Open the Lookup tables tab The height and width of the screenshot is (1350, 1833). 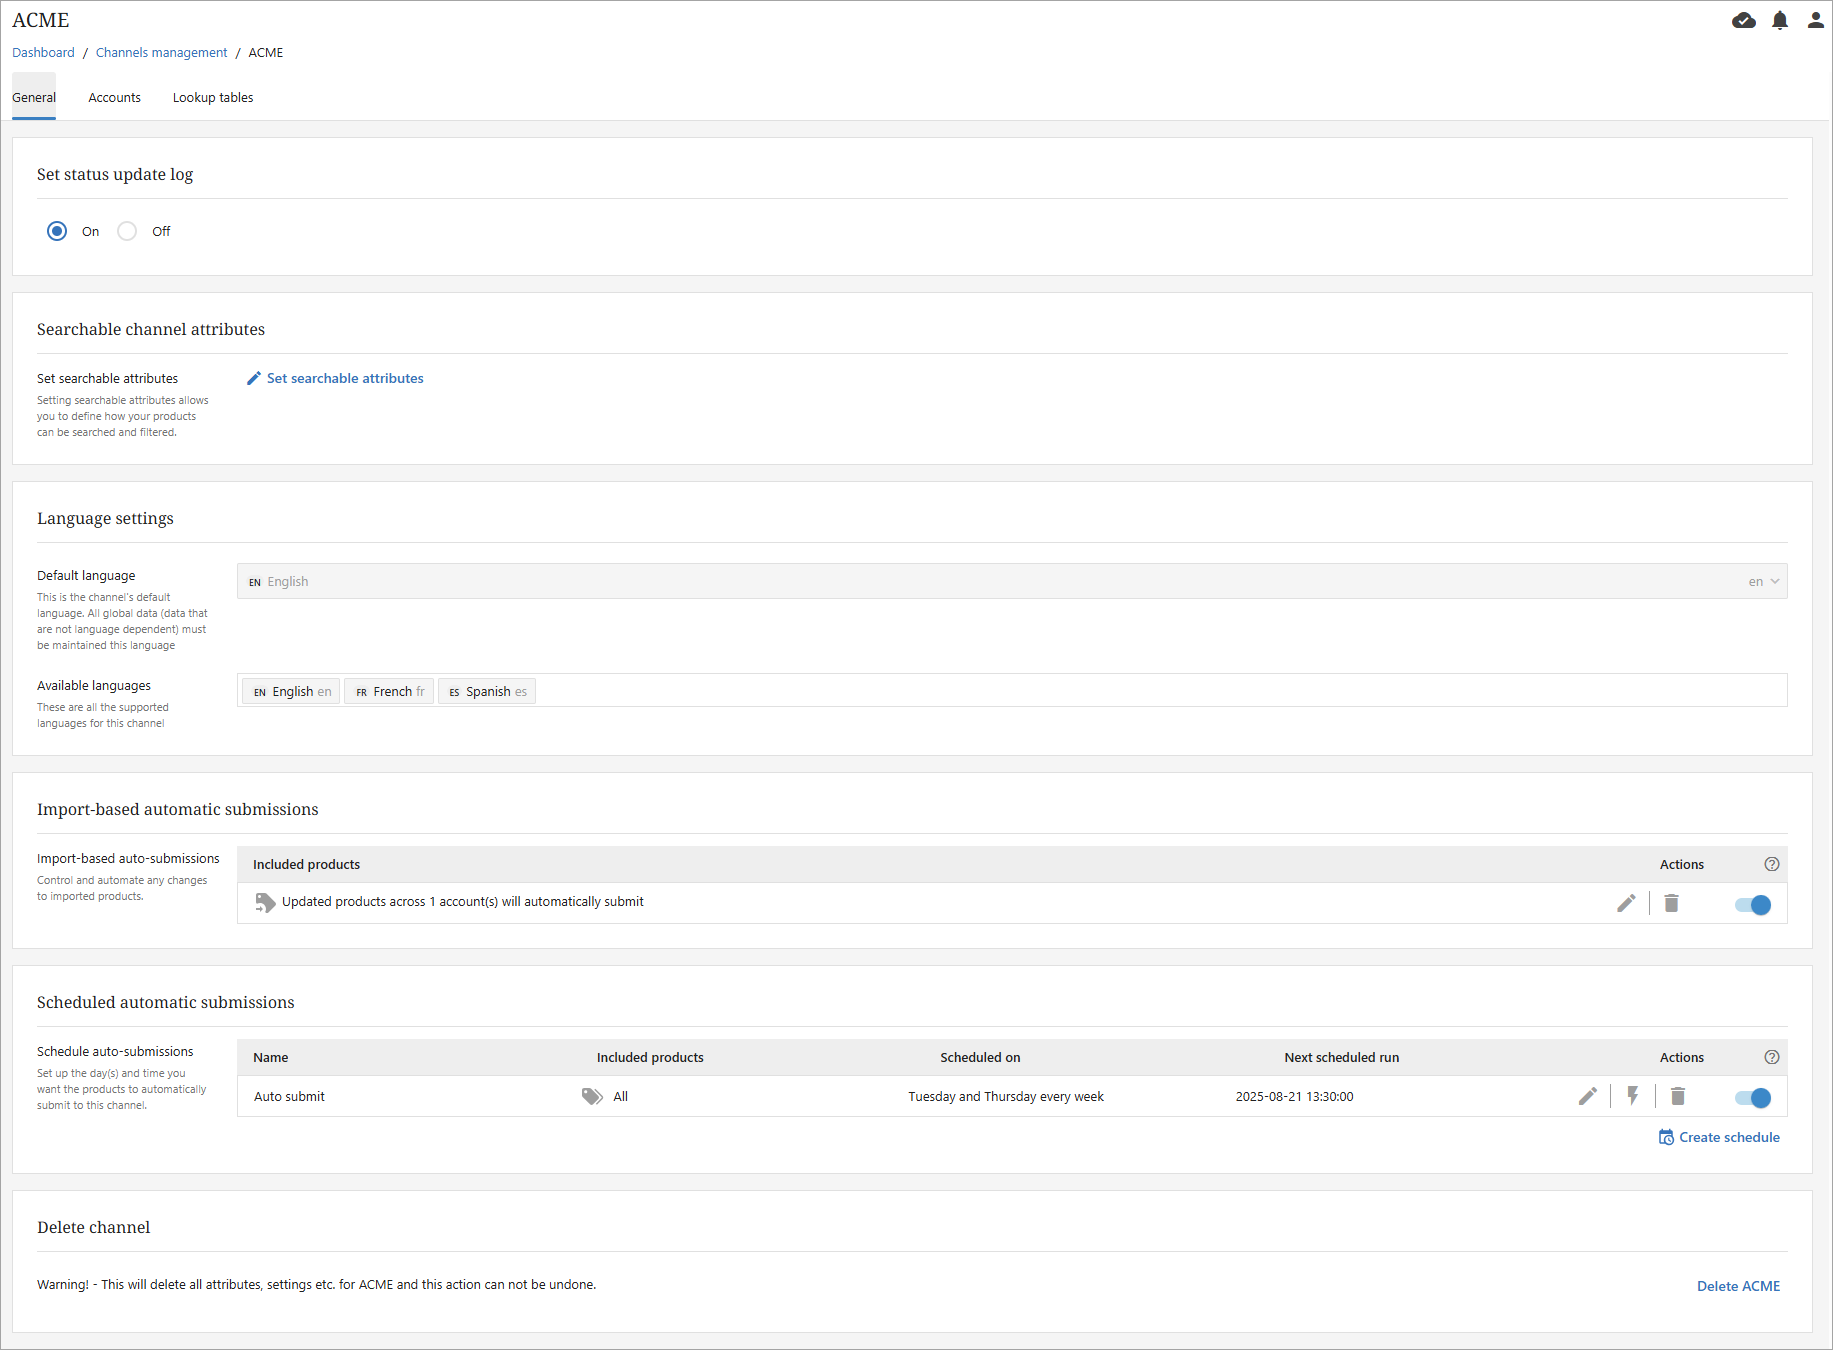click(213, 98)
